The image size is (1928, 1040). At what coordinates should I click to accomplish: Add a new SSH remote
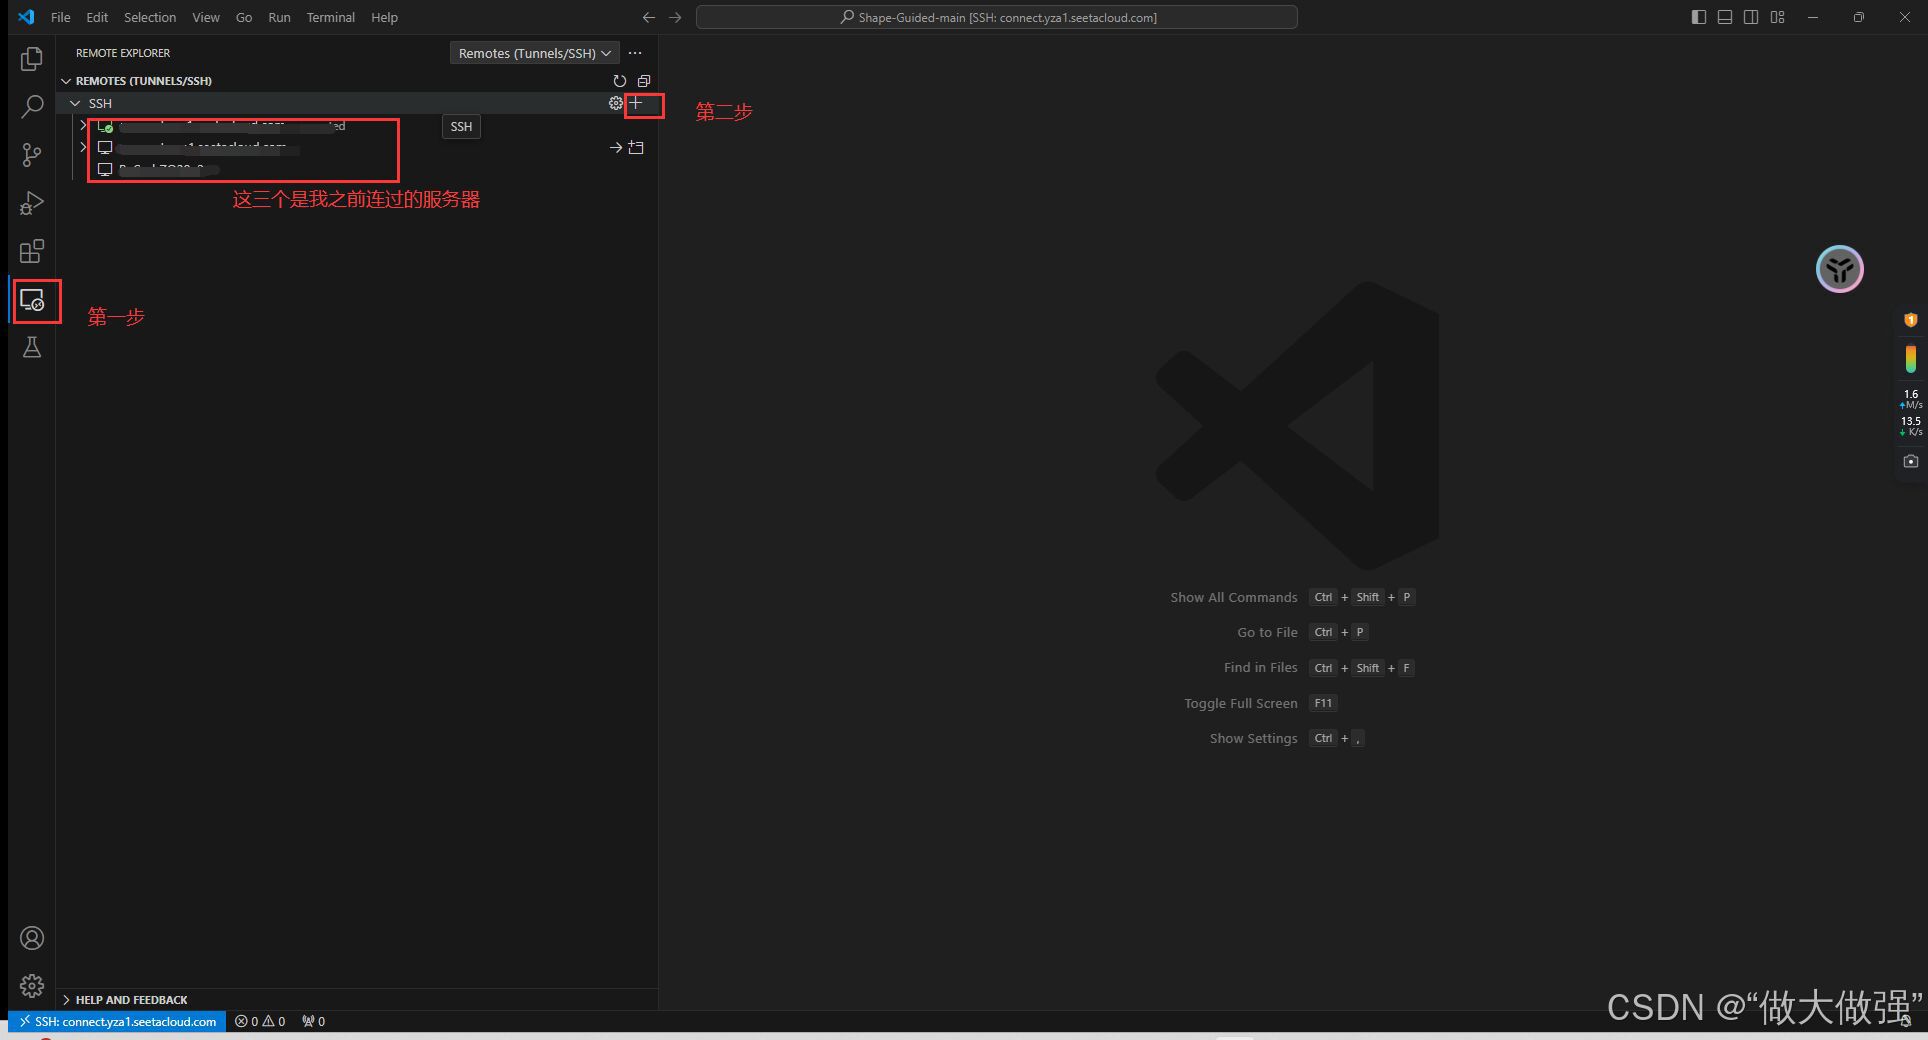pos(636,103)
